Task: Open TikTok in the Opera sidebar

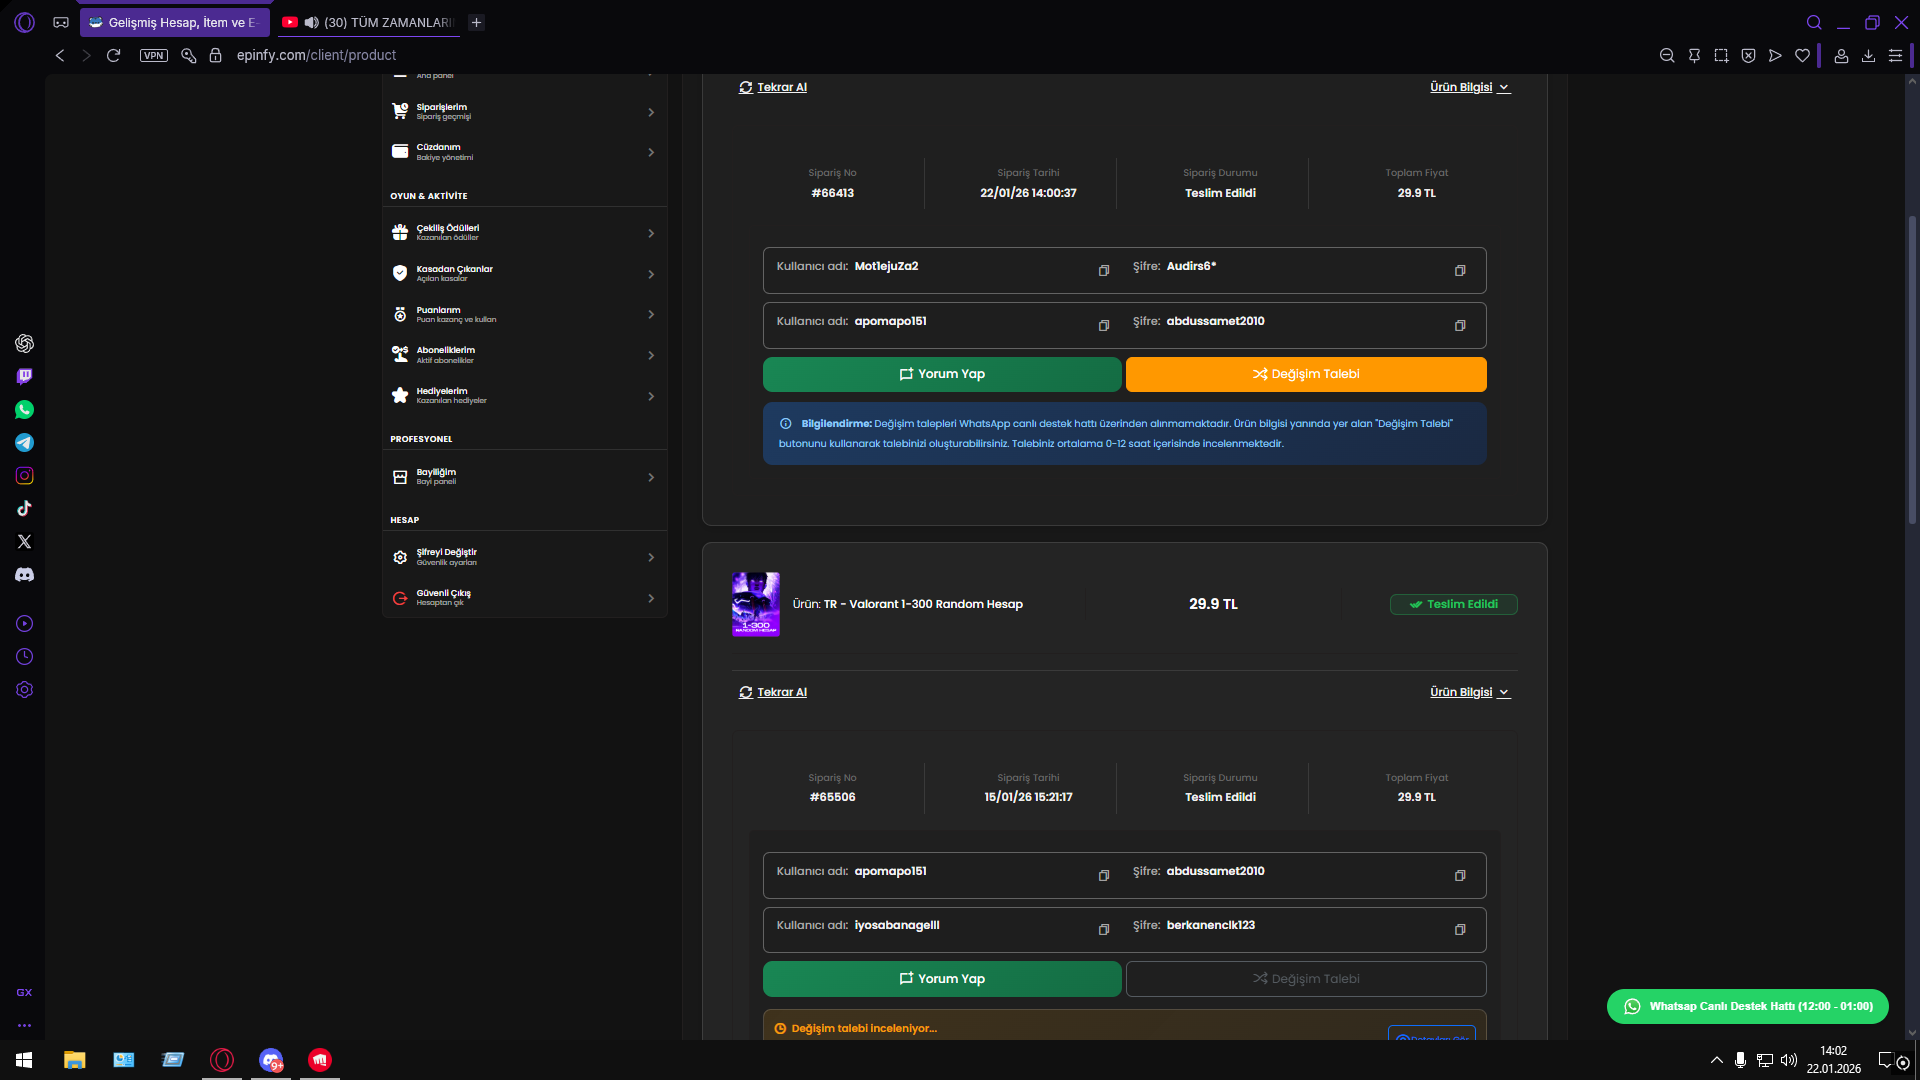Action: click(25, 509)
